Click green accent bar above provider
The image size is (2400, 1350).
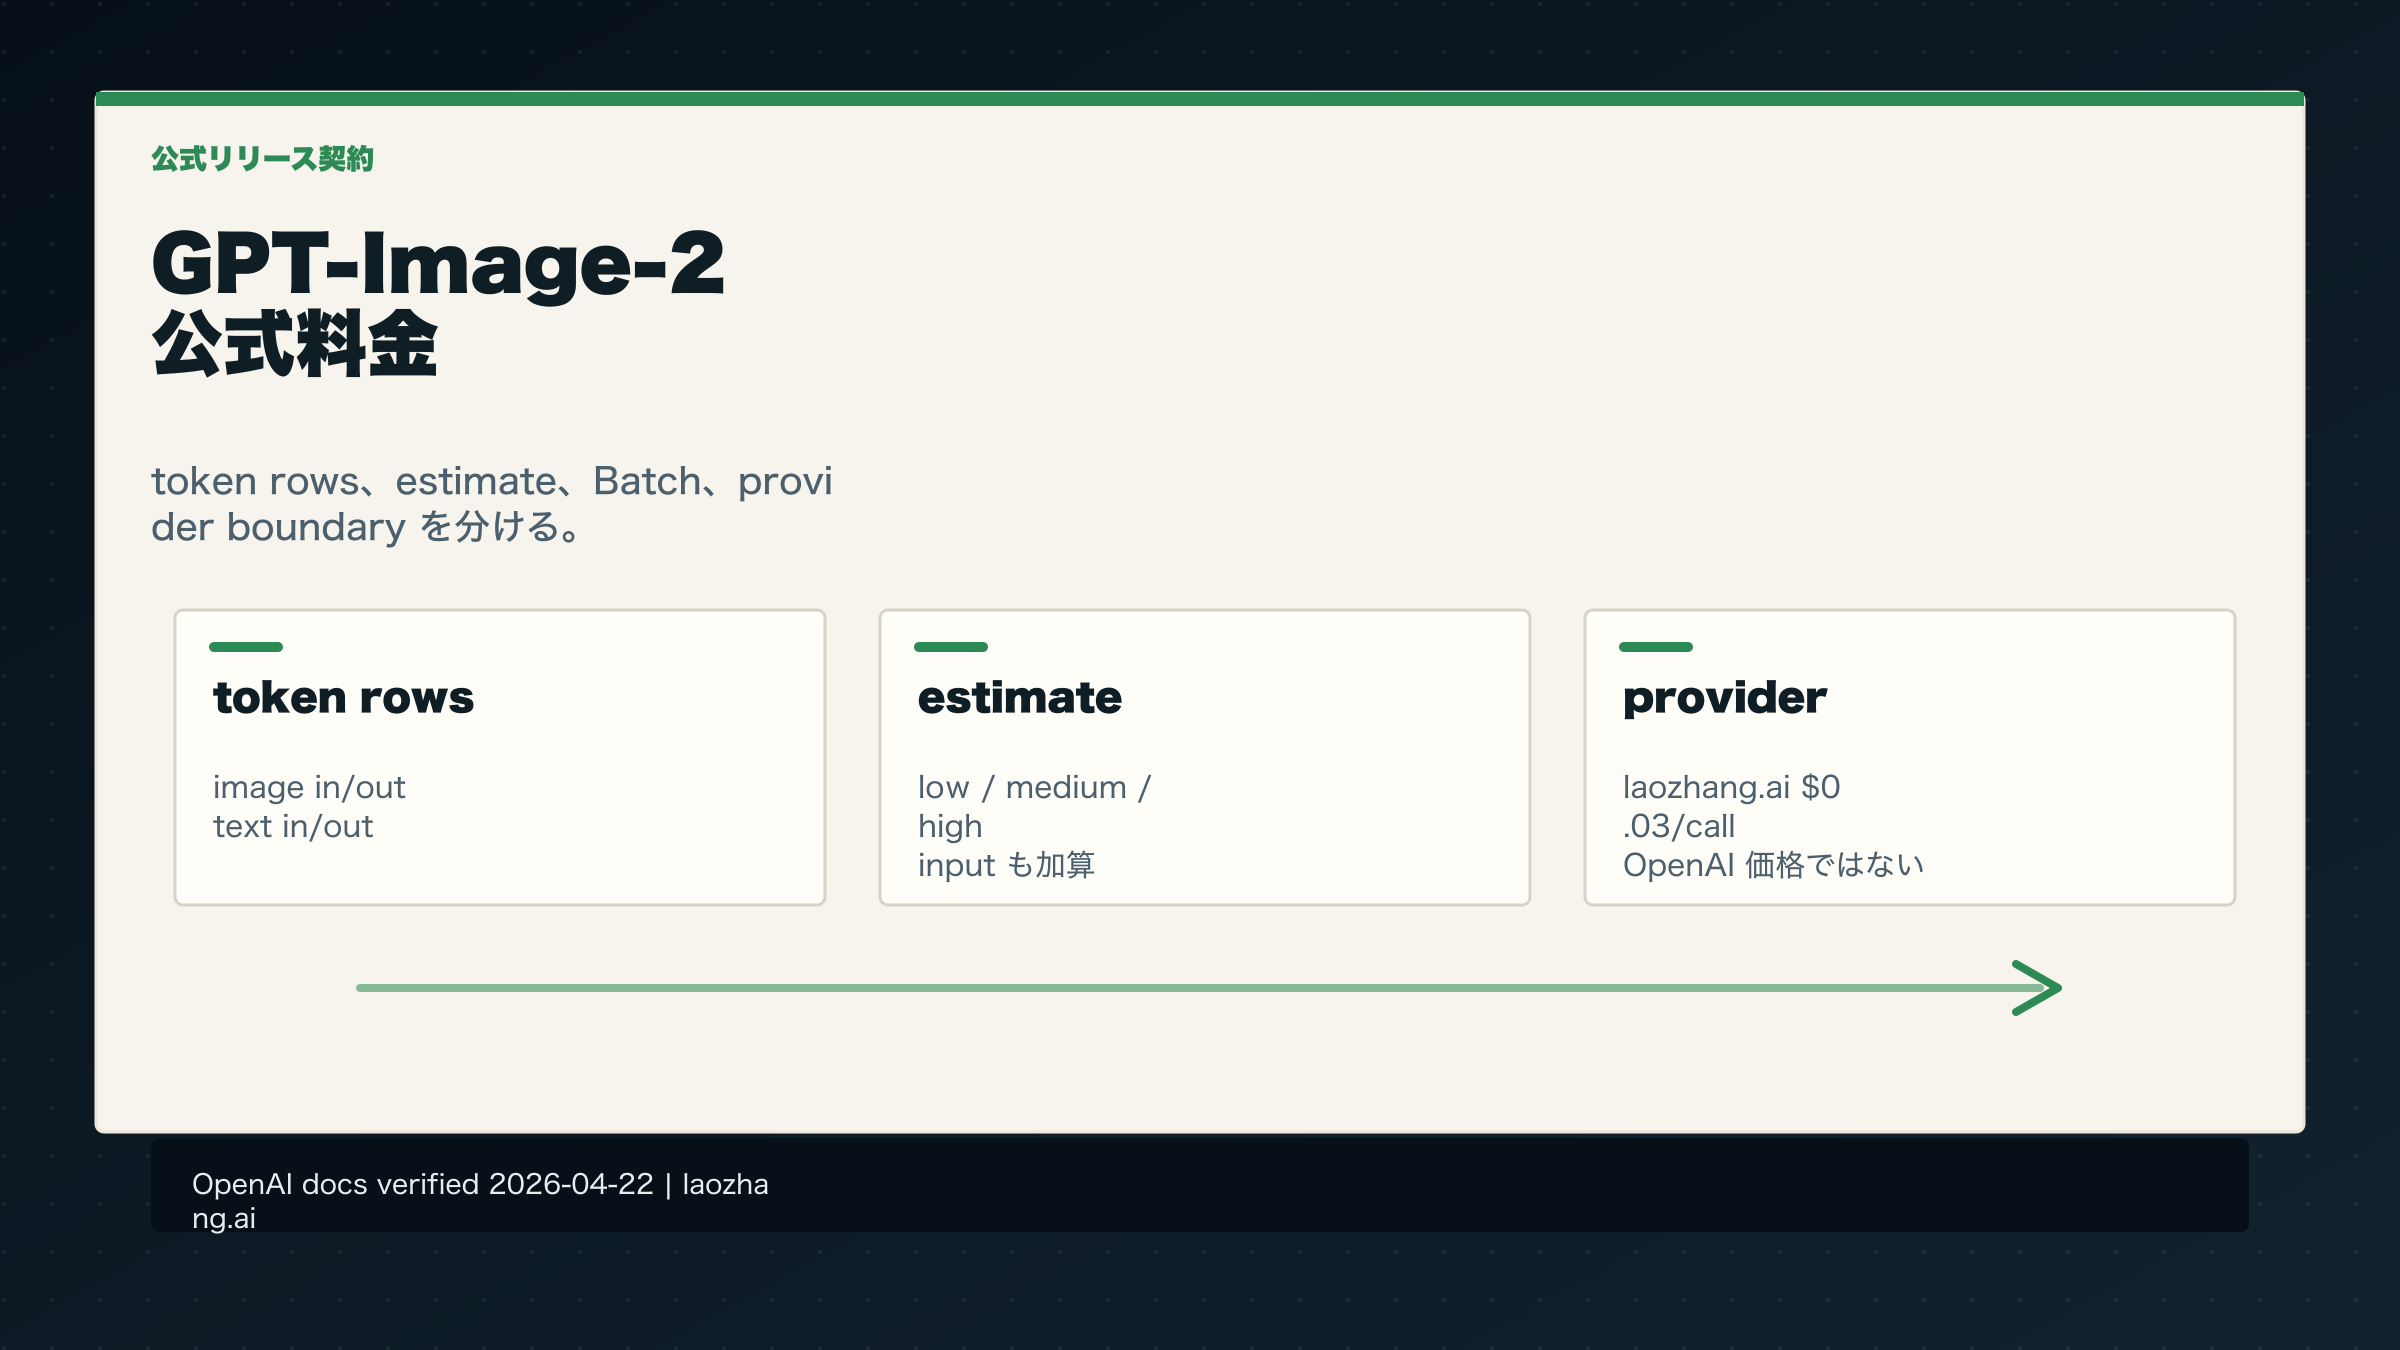coord(1656,647)
